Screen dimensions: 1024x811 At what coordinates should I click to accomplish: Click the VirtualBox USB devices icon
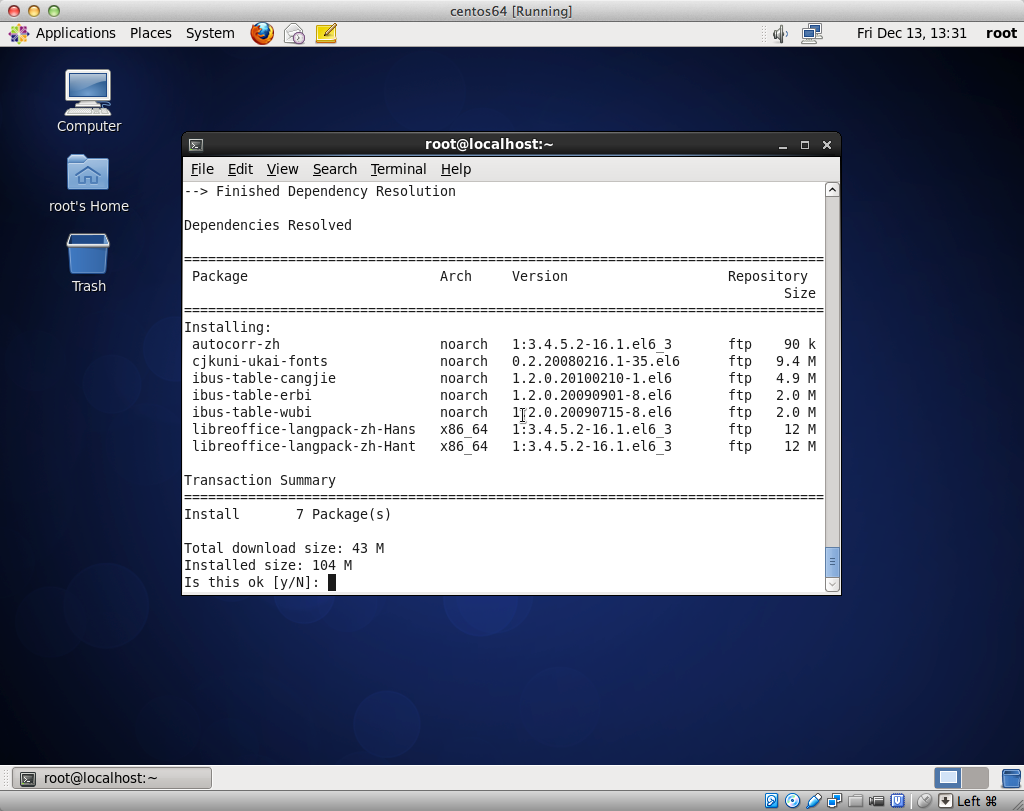(814, 801)
